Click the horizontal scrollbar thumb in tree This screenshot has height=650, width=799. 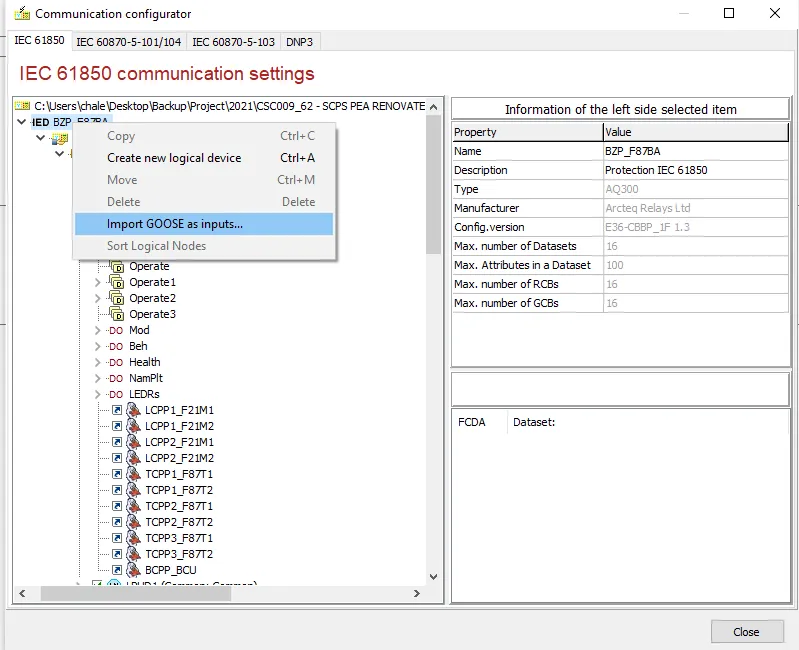136,593
